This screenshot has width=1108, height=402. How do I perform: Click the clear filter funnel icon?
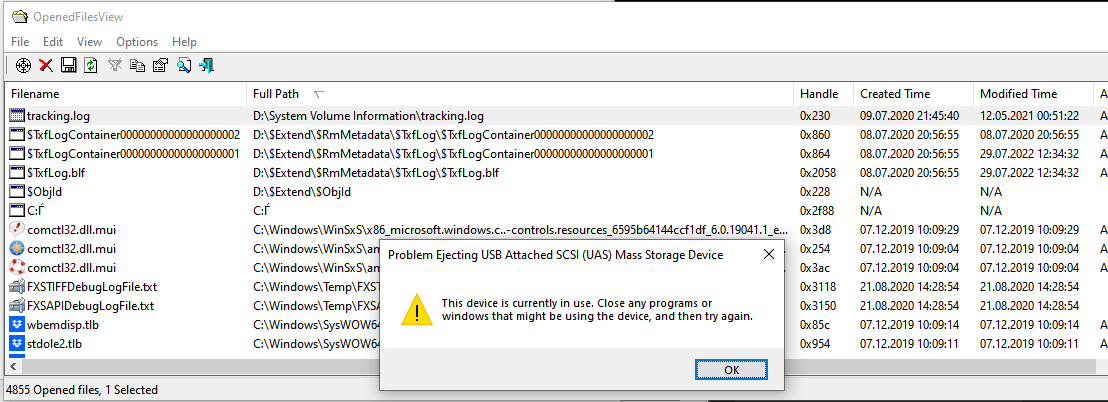coord(114,65)
